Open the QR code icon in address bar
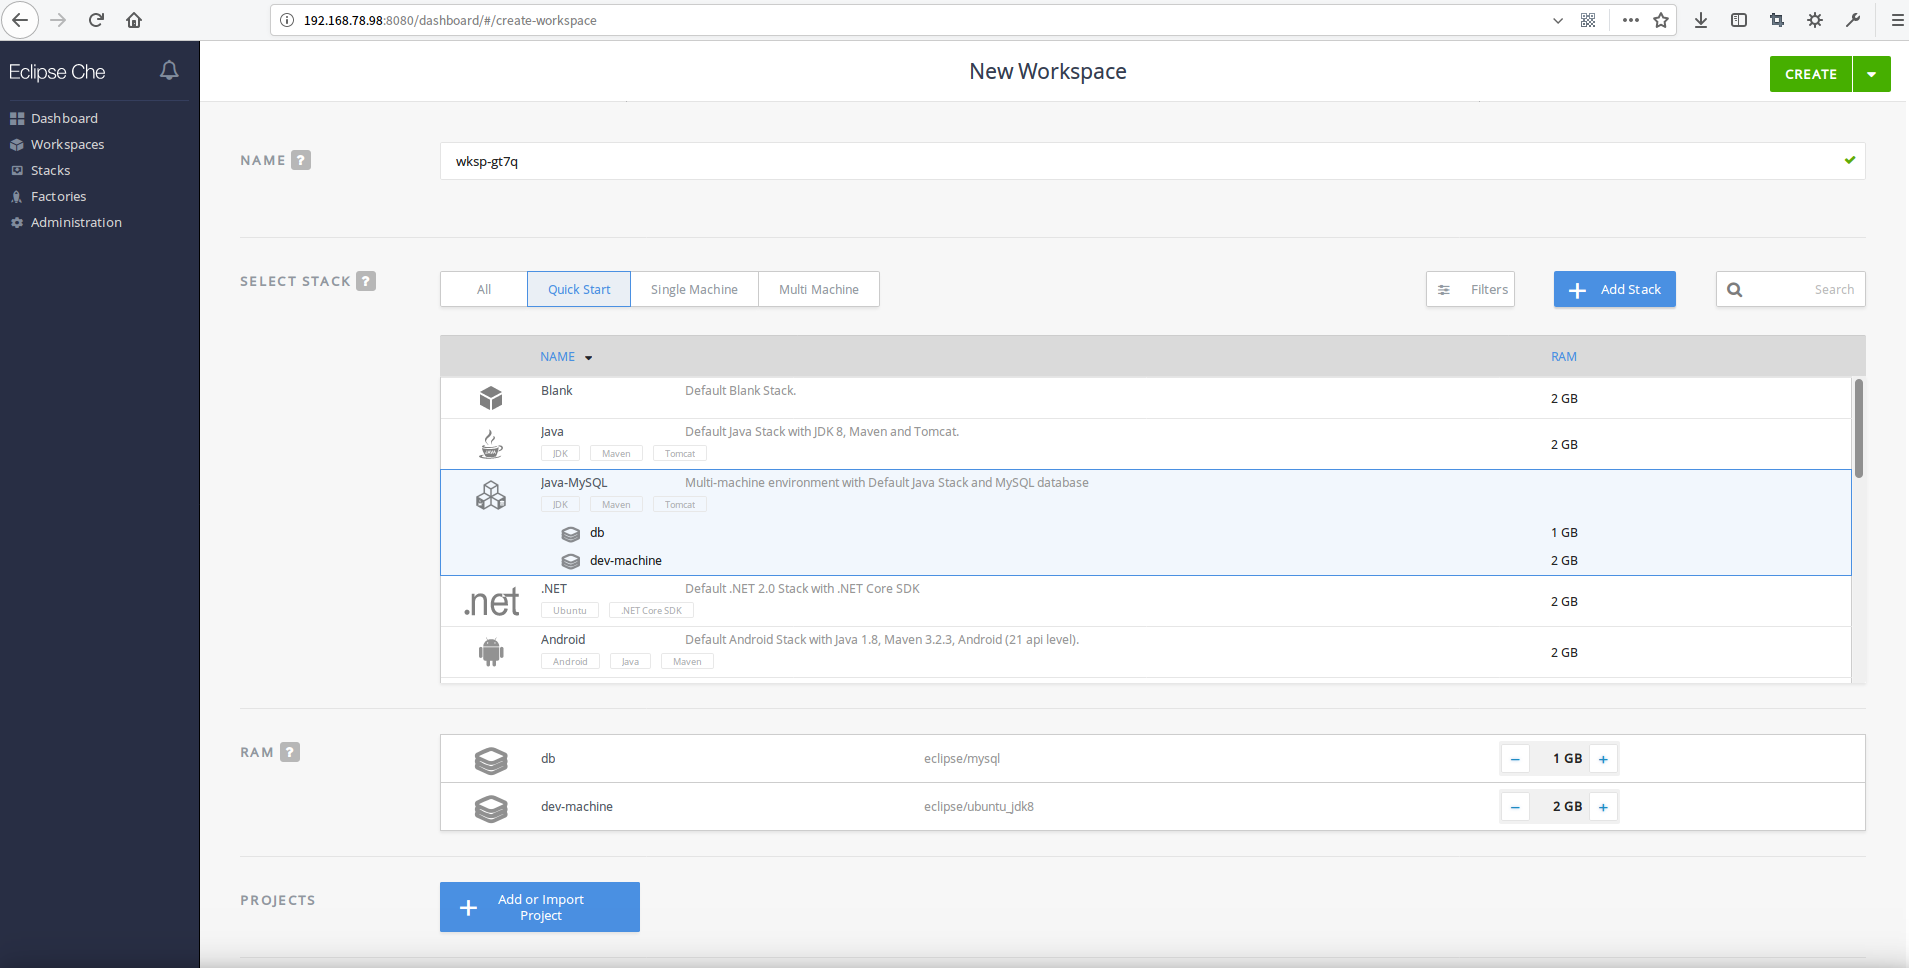 pos(1588,20)
